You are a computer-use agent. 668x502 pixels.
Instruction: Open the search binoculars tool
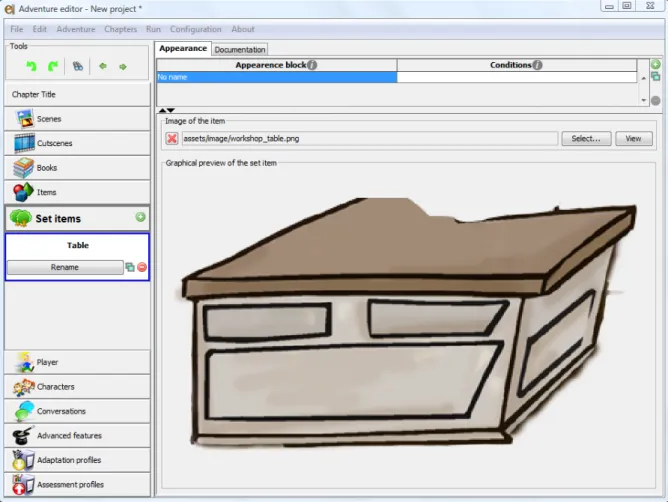[78, 66]
